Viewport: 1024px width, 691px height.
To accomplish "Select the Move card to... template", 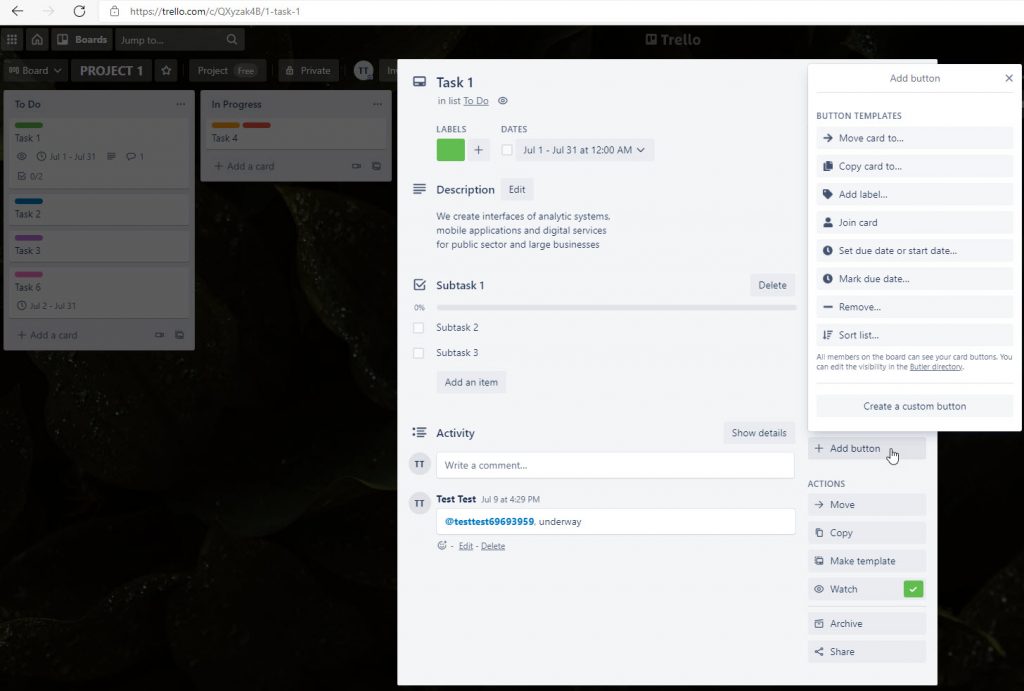I will (914, 138).
